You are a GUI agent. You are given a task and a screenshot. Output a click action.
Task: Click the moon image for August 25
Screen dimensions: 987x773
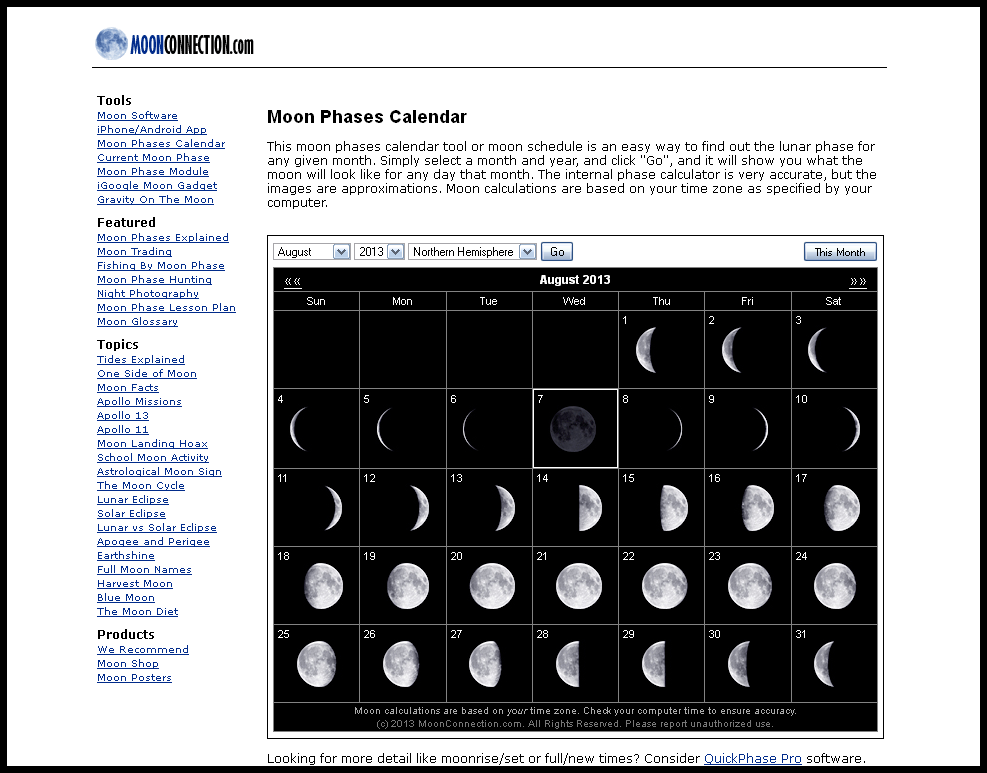tap(317, 664)
